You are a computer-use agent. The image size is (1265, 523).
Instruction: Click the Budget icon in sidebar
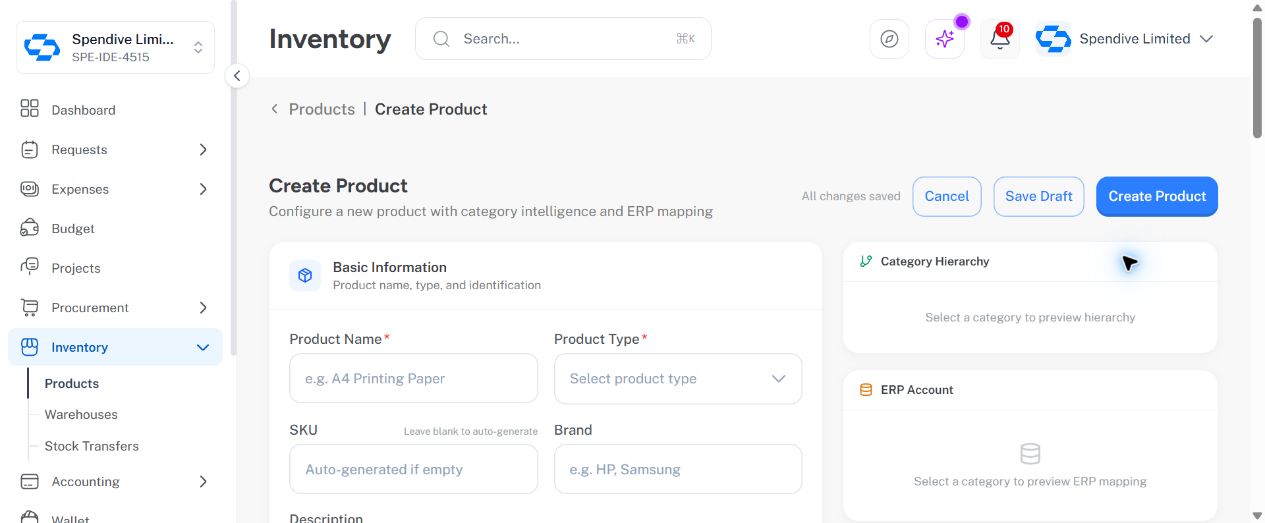pyautogui.click(x=30, y=228)
